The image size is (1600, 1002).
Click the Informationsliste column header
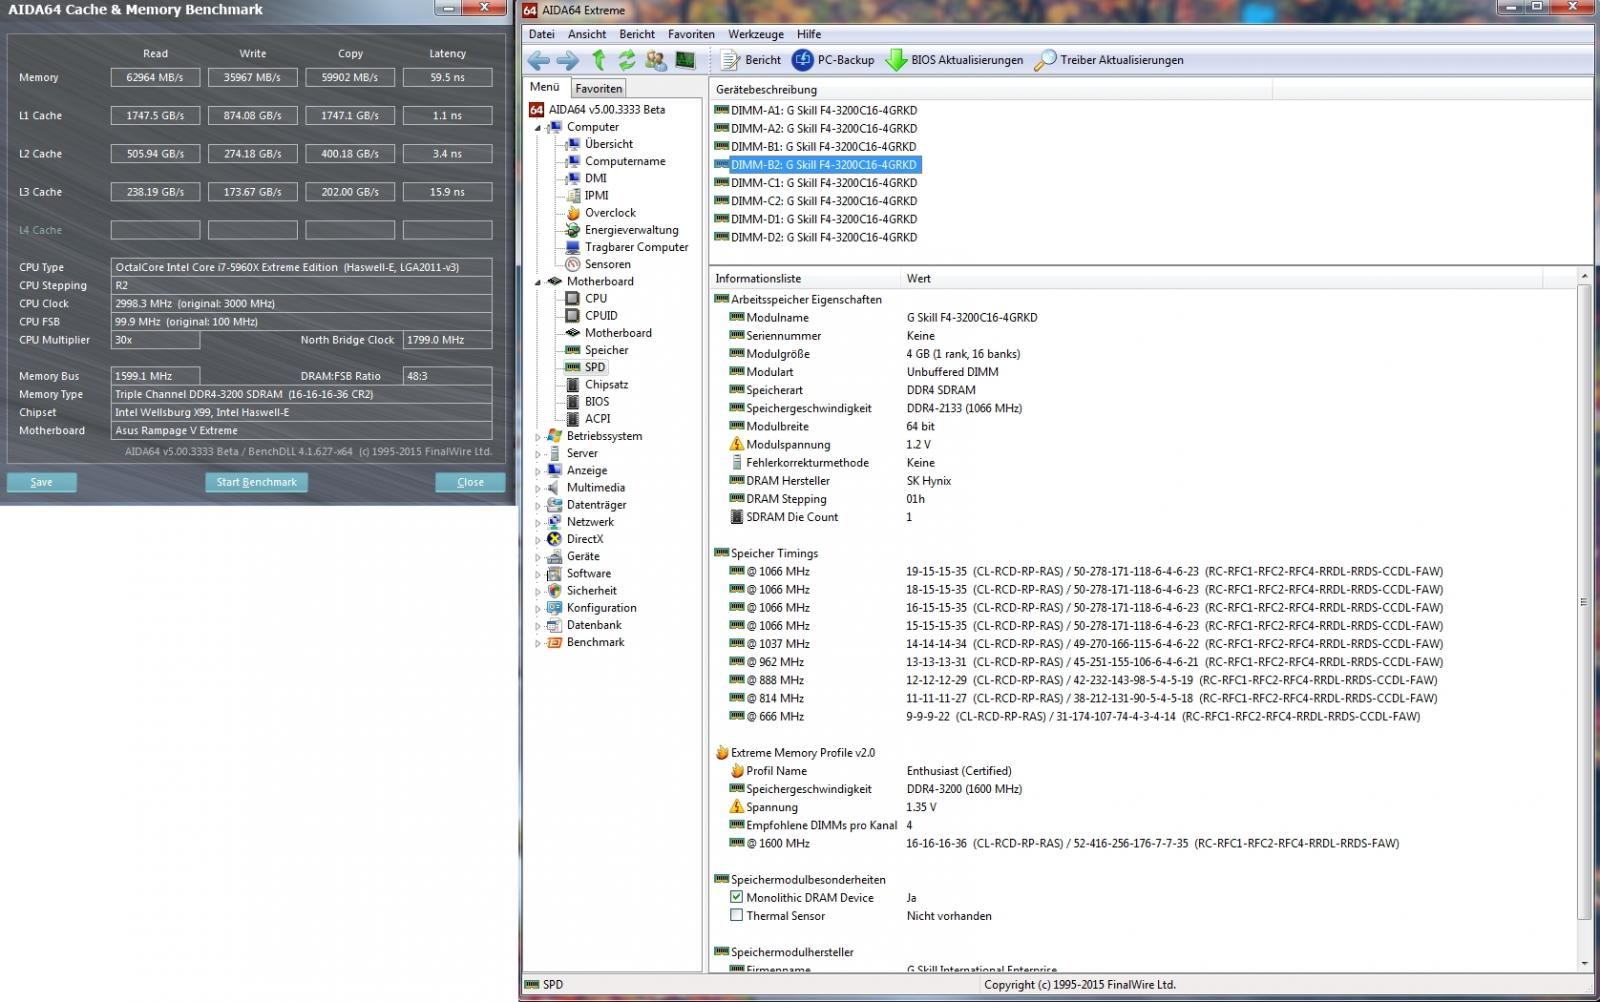(805, 279)
